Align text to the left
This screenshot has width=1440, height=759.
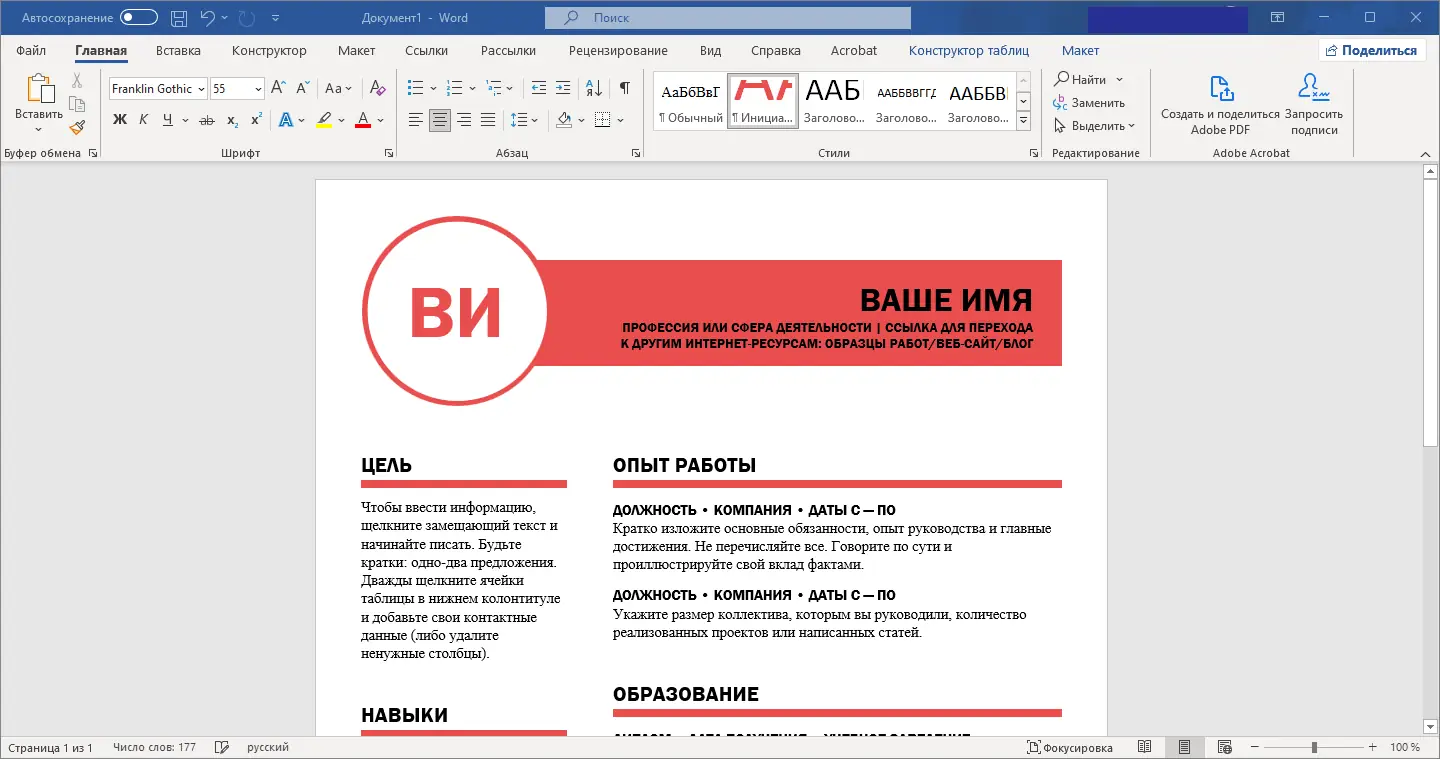[416, 120]
